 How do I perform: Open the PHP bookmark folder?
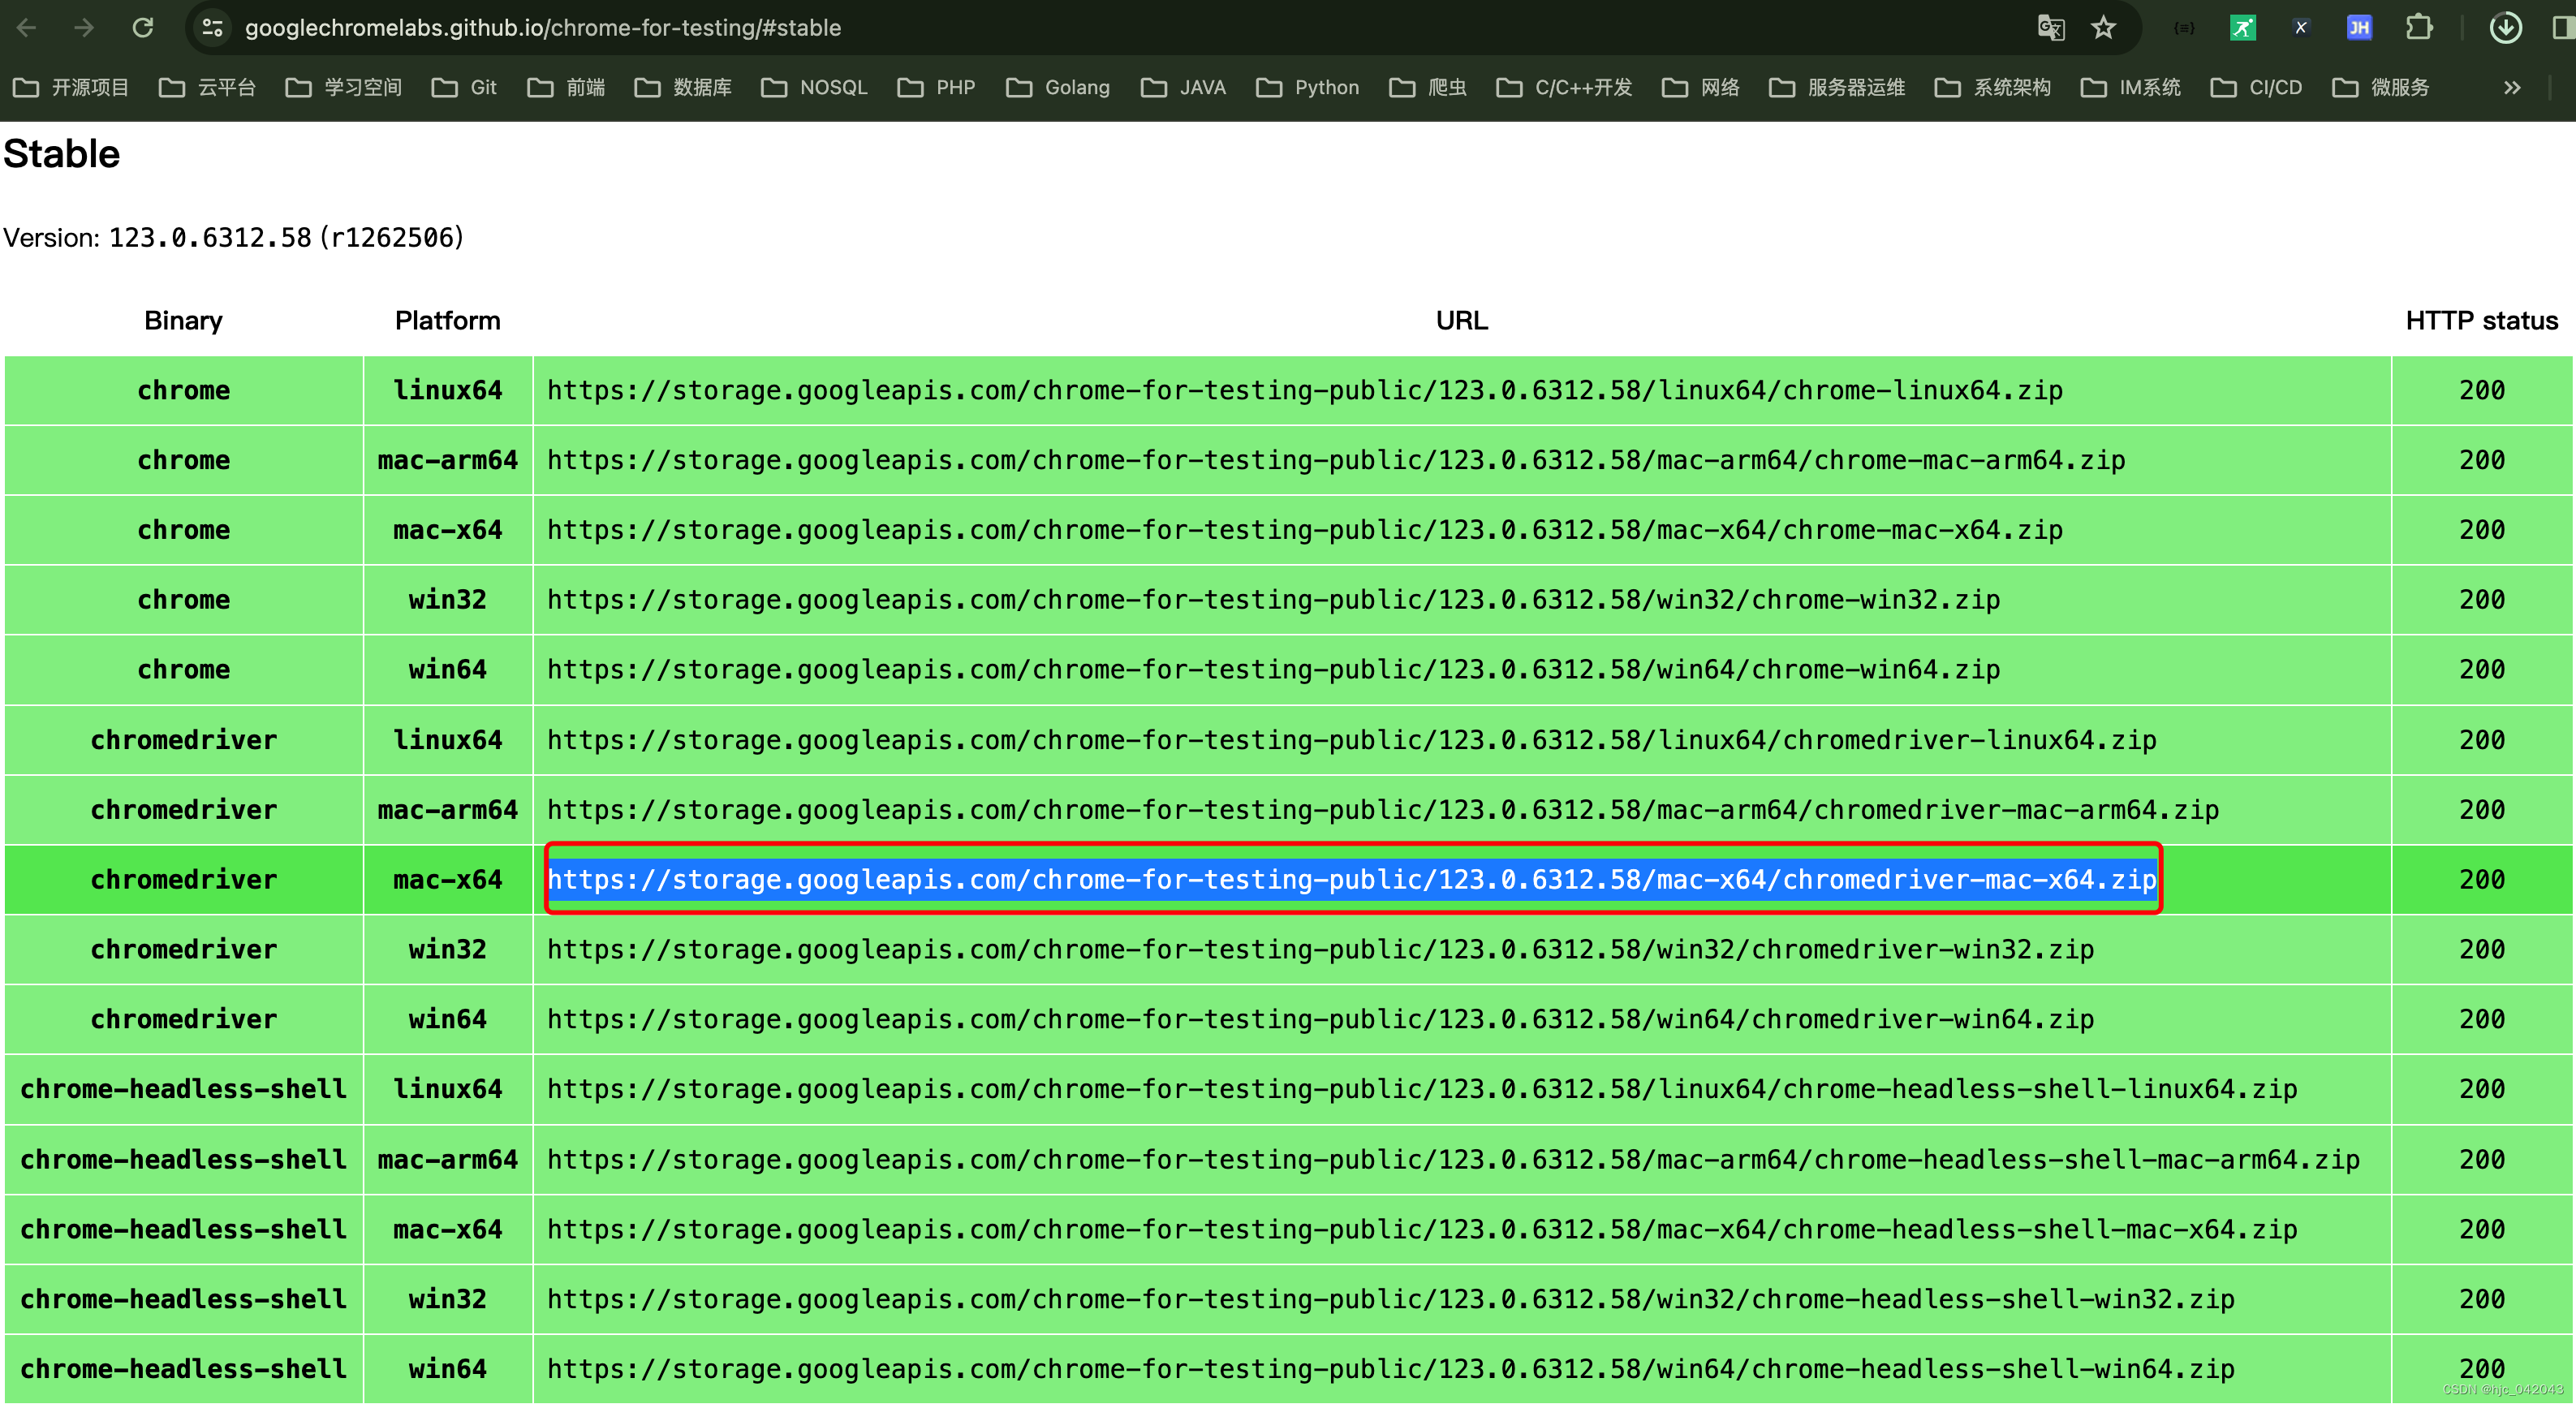[936, 88]
